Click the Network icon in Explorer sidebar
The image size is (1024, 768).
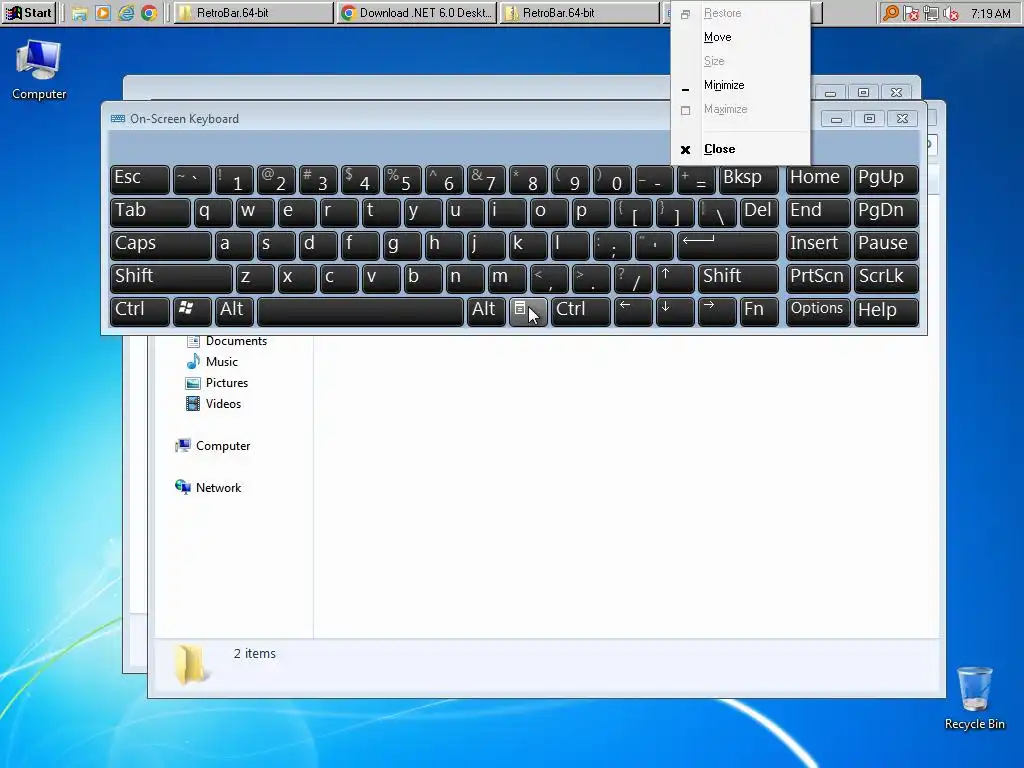[x=182, y=487]
